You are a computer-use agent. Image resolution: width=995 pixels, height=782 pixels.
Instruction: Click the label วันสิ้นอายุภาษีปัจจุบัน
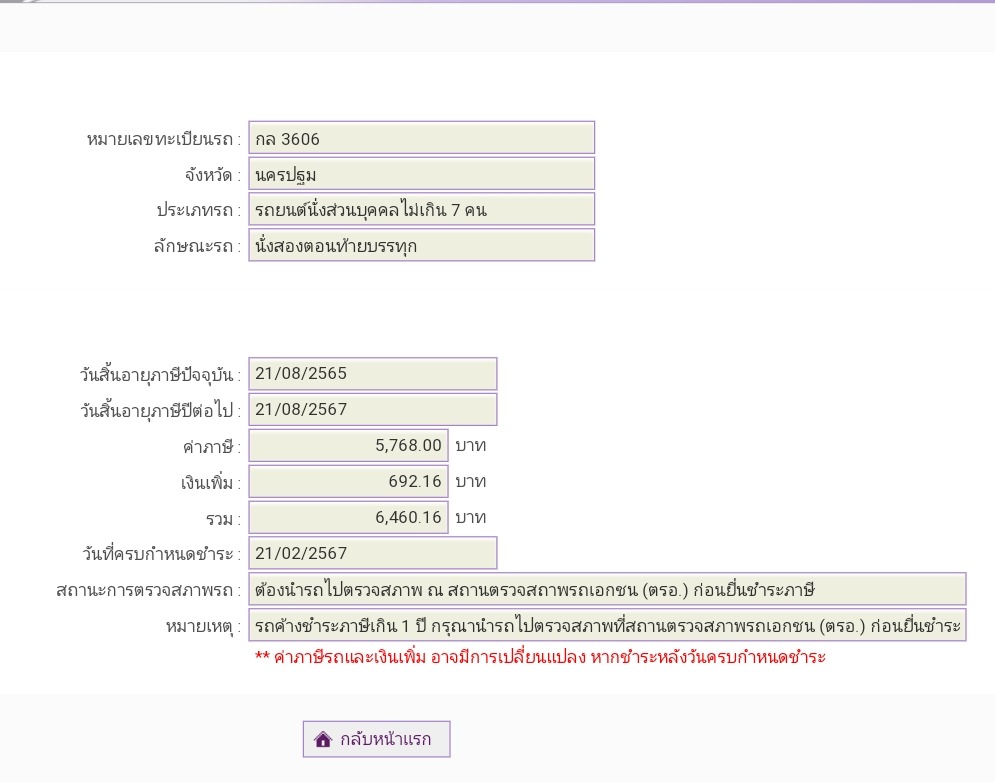click(161, 375)
